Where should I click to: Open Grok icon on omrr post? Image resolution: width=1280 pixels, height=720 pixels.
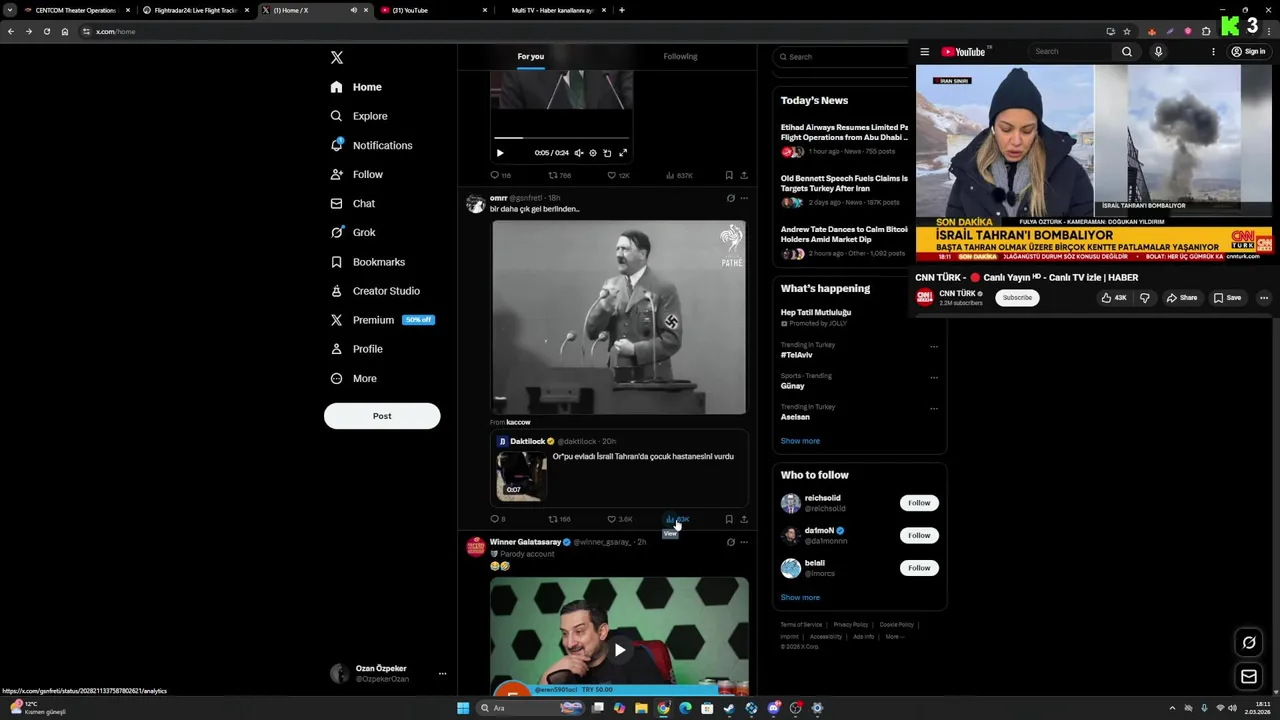click(x=730, y=198)
